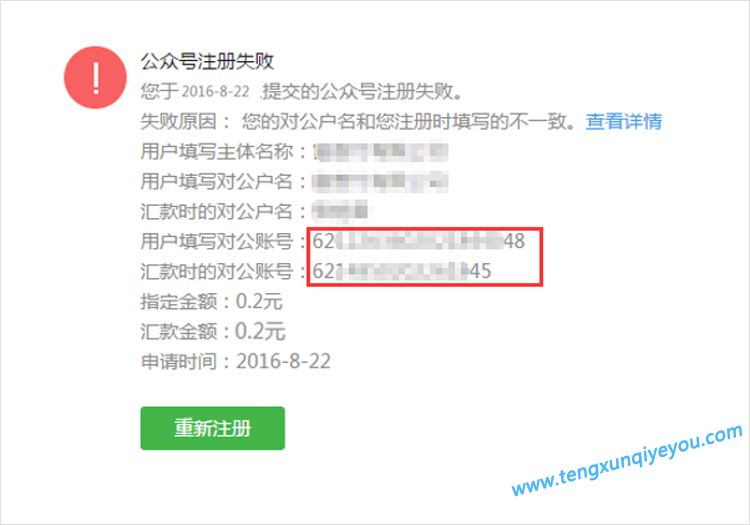This screenshot has height=525, width=750.
Task: Click the account number ending in 48
Action: [x=419, y=241]
